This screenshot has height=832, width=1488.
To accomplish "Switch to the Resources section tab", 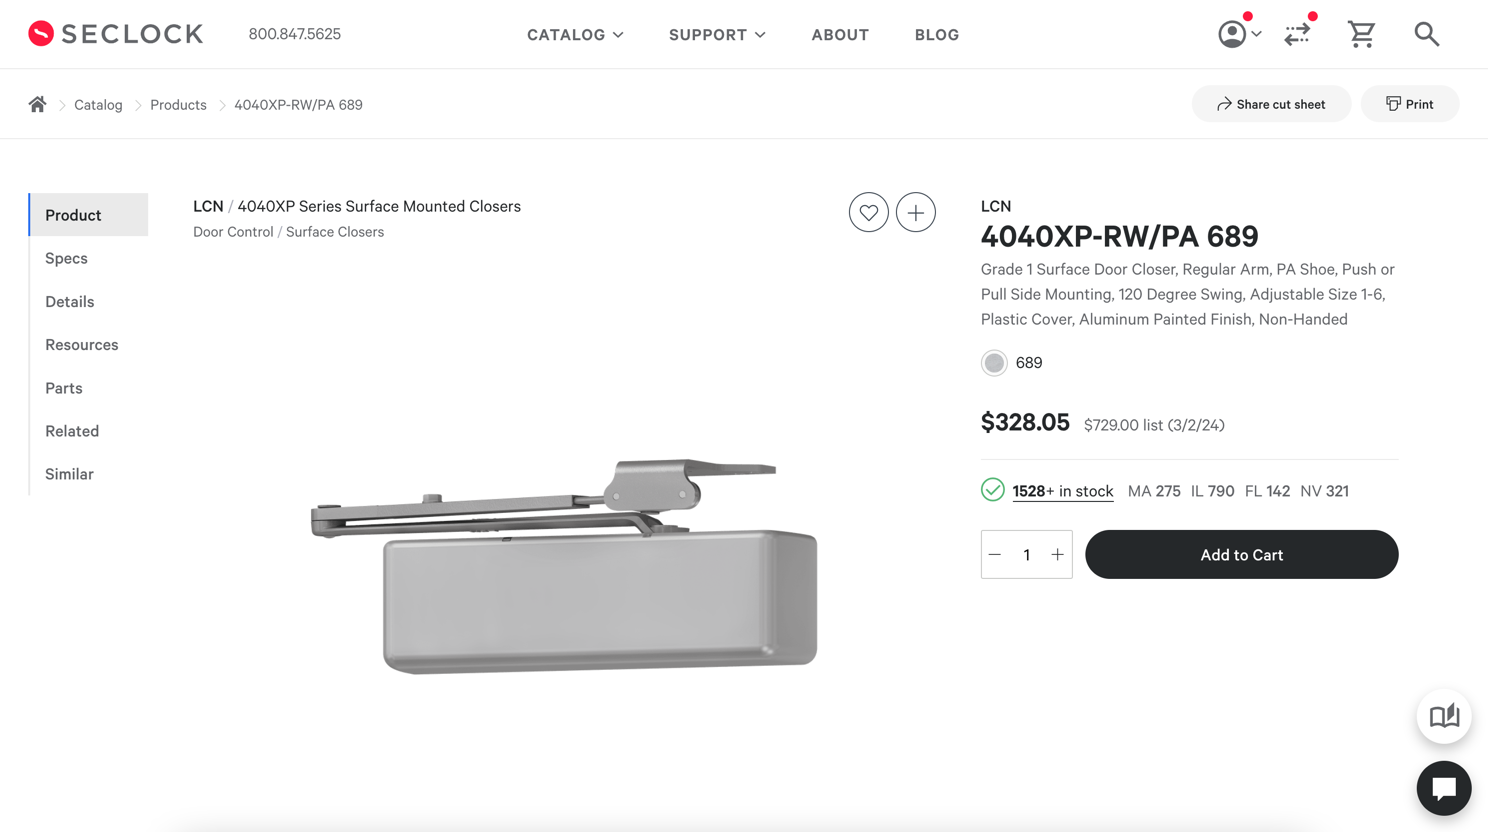I will click(x=81, y=344).
